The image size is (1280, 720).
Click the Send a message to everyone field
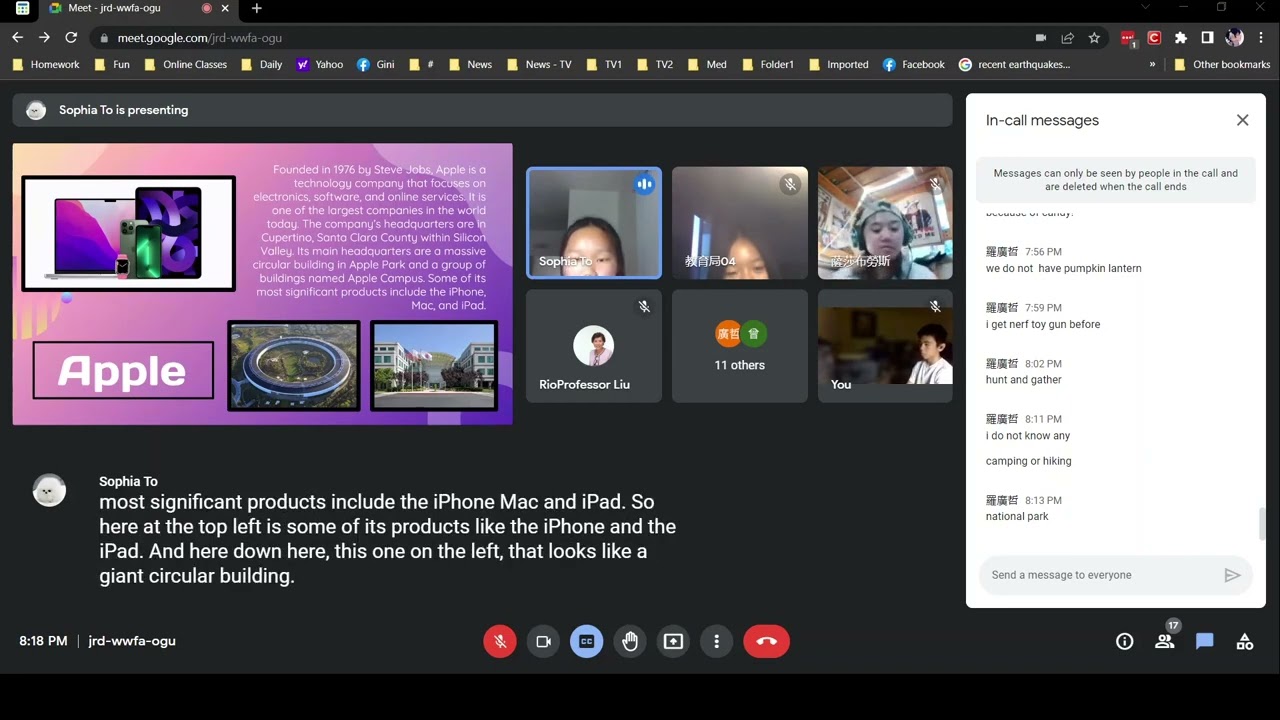1100,575
